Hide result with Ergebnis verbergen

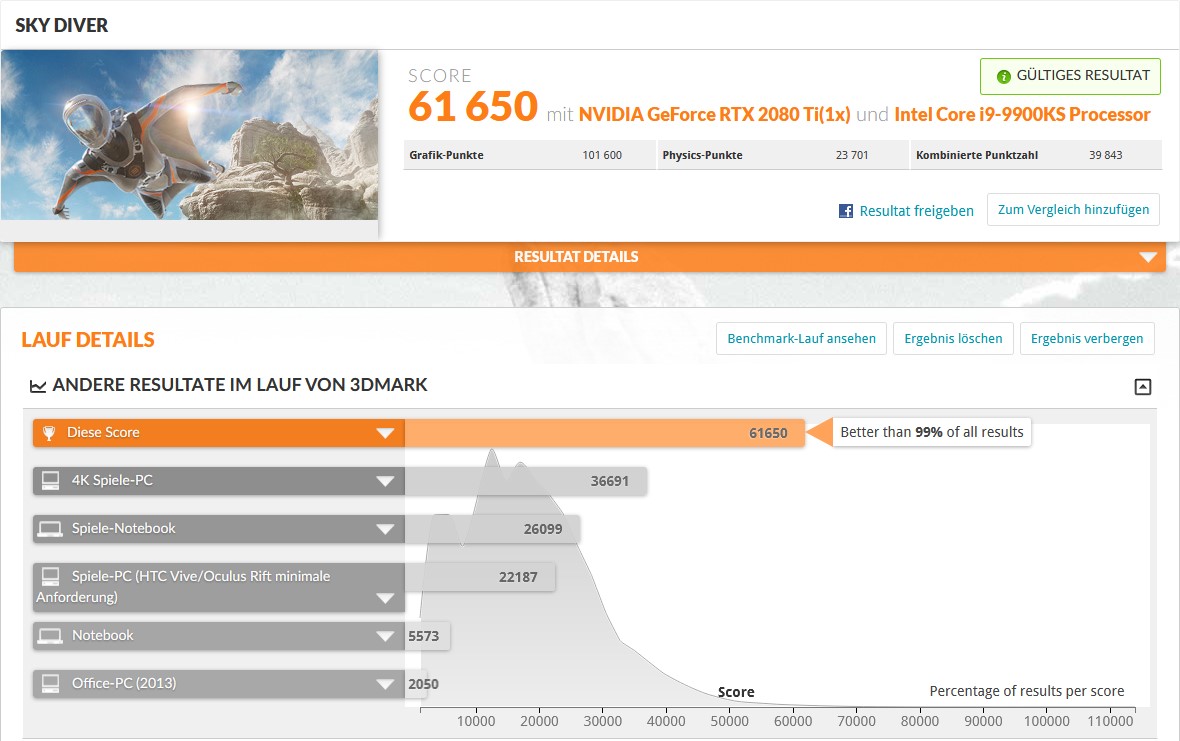[1087, 339]
